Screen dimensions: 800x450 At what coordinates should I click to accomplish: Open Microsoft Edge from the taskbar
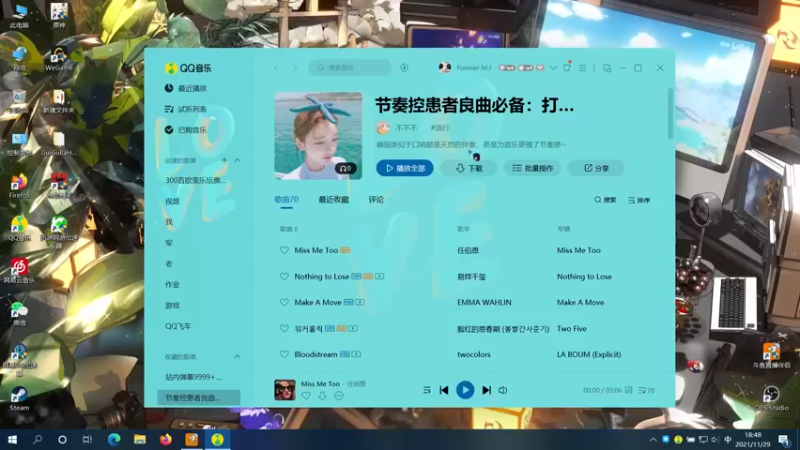pos(114,439)
